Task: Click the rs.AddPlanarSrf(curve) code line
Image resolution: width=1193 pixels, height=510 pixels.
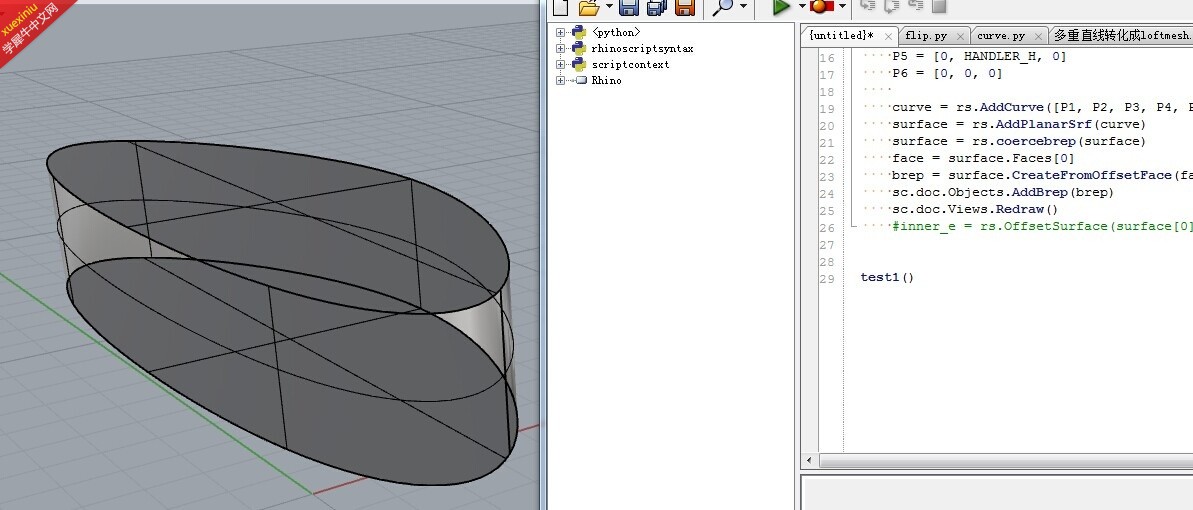Action: pyautogui.click(x=1019, y=124)
